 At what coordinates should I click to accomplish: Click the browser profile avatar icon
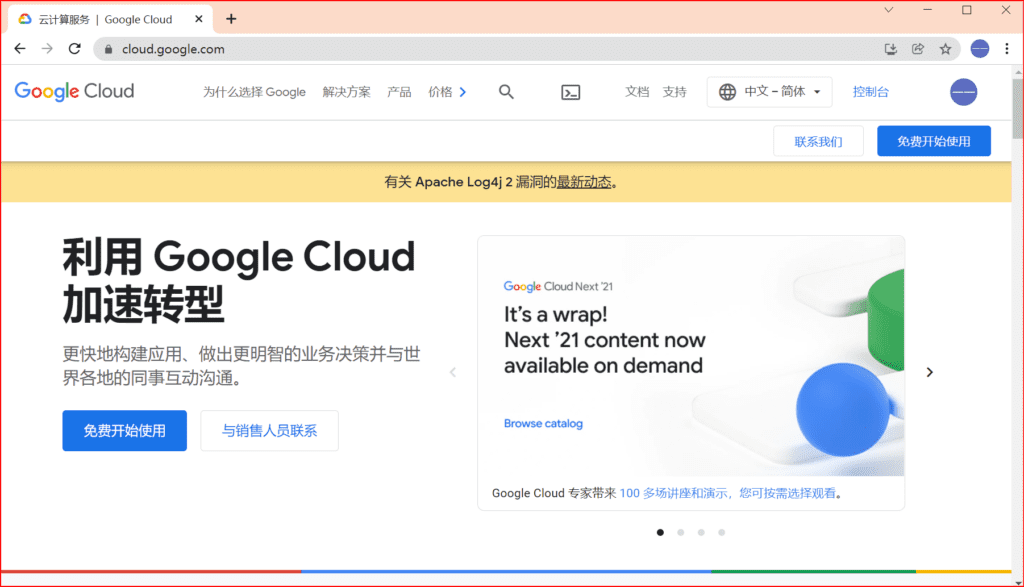click(x=978, y=48)
